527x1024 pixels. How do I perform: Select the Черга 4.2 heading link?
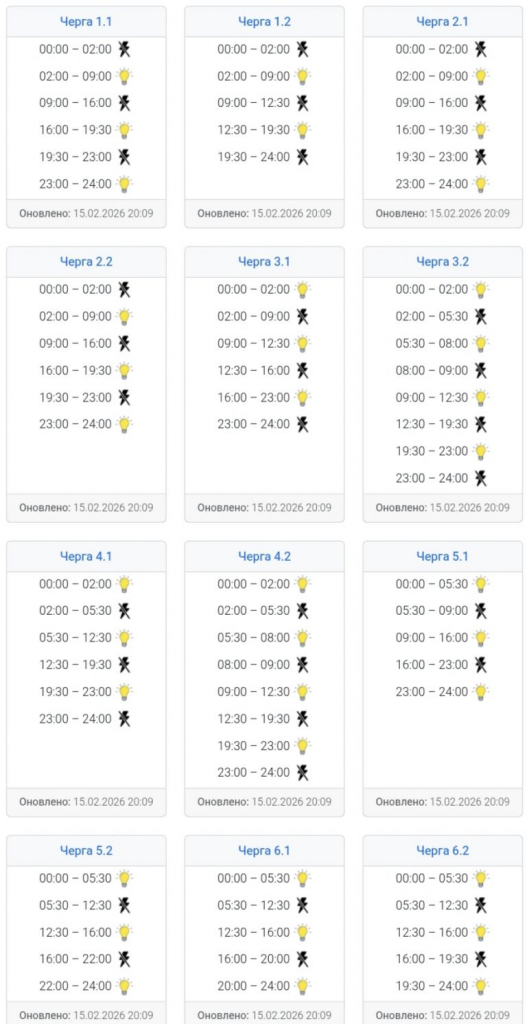tap(264, 556)
